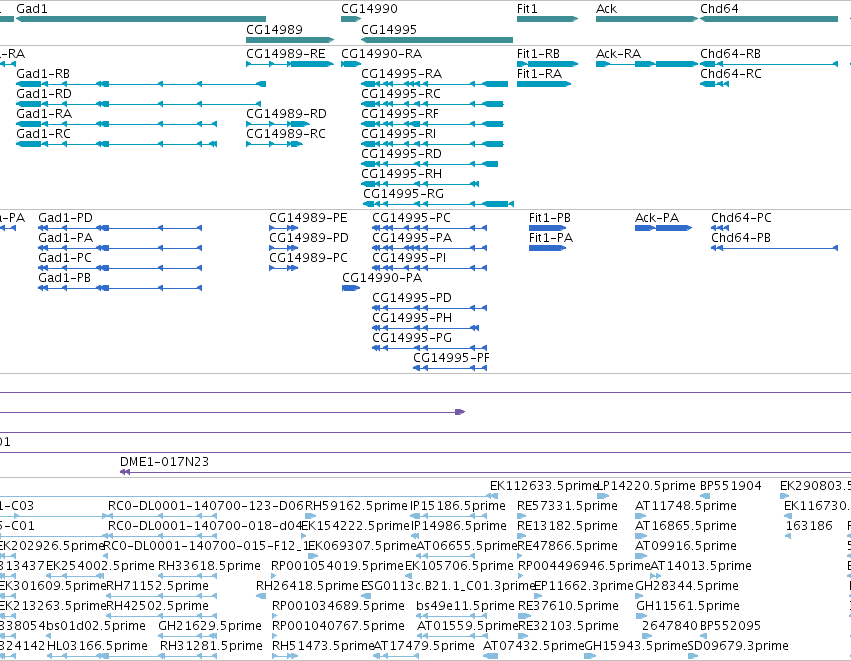Click protein CG14989-PC

tap(308, 258)
